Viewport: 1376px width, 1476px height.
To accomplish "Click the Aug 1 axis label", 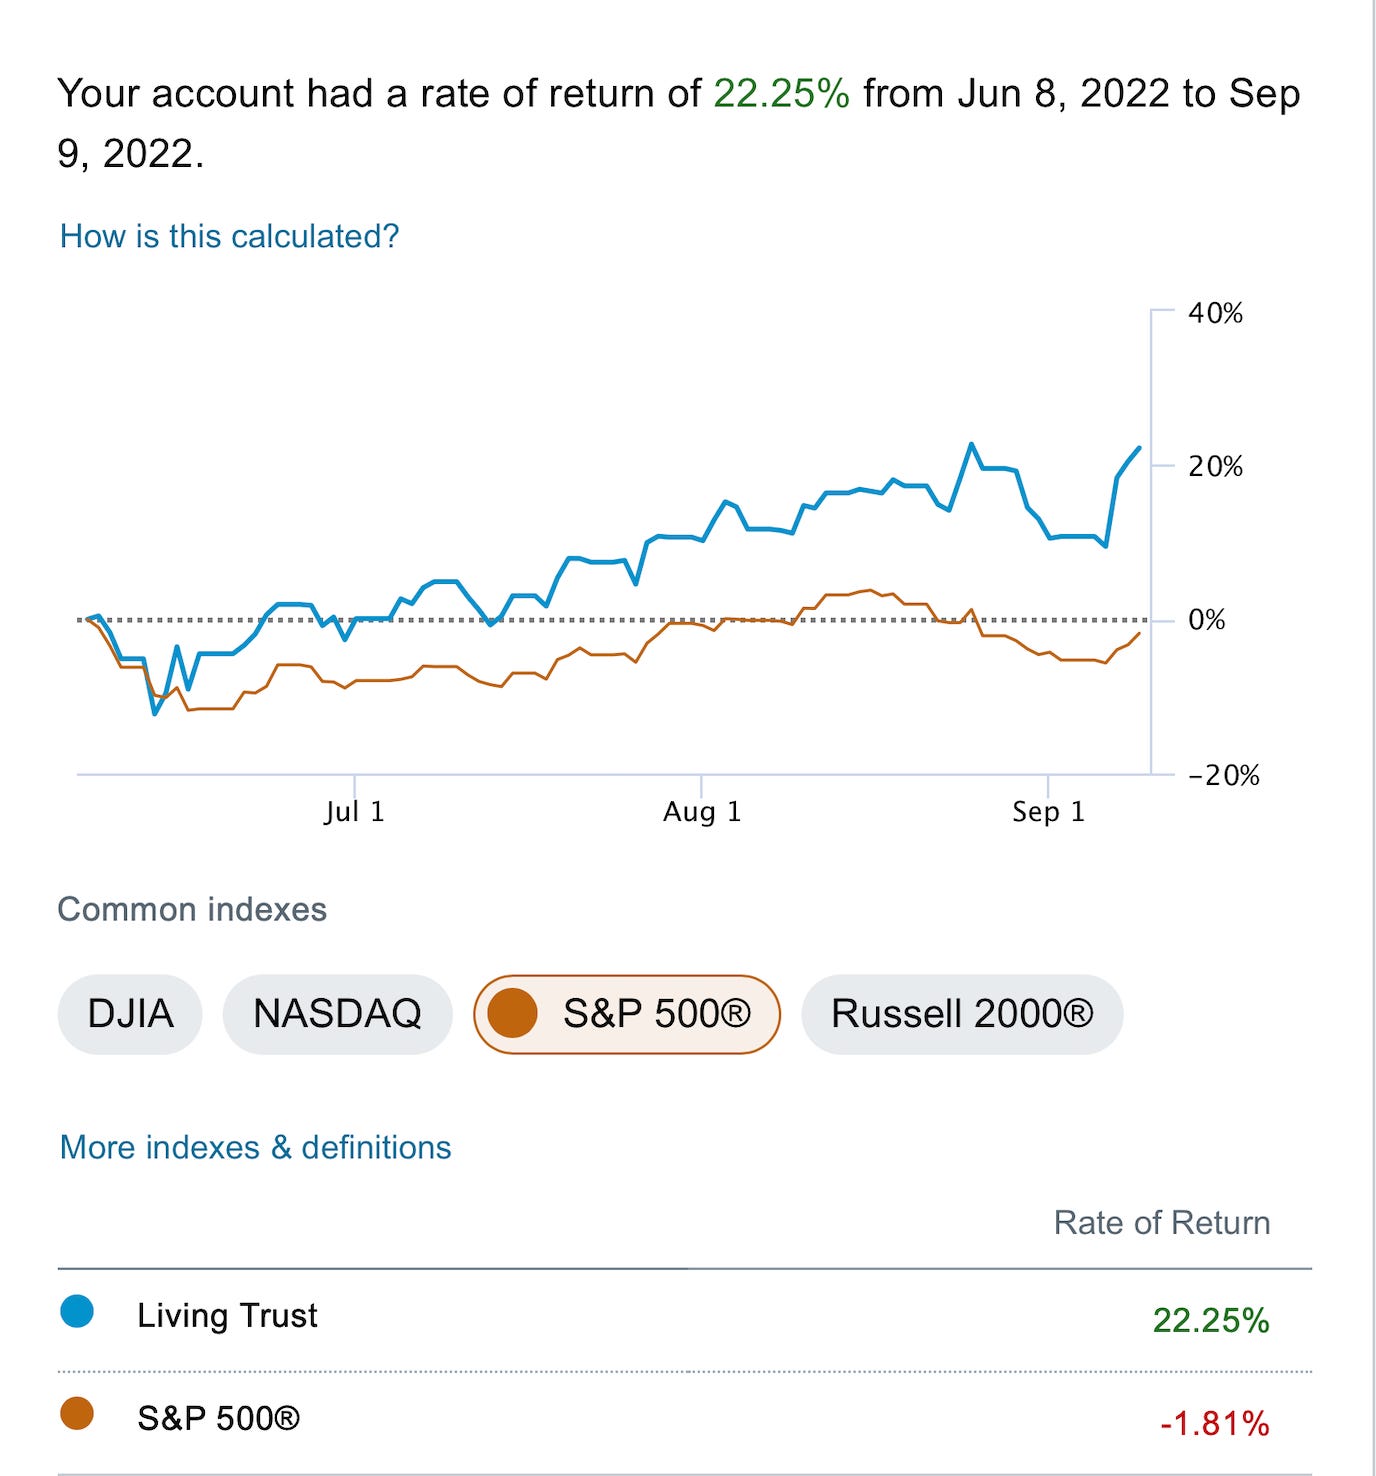I will click(x=701, y=811).
